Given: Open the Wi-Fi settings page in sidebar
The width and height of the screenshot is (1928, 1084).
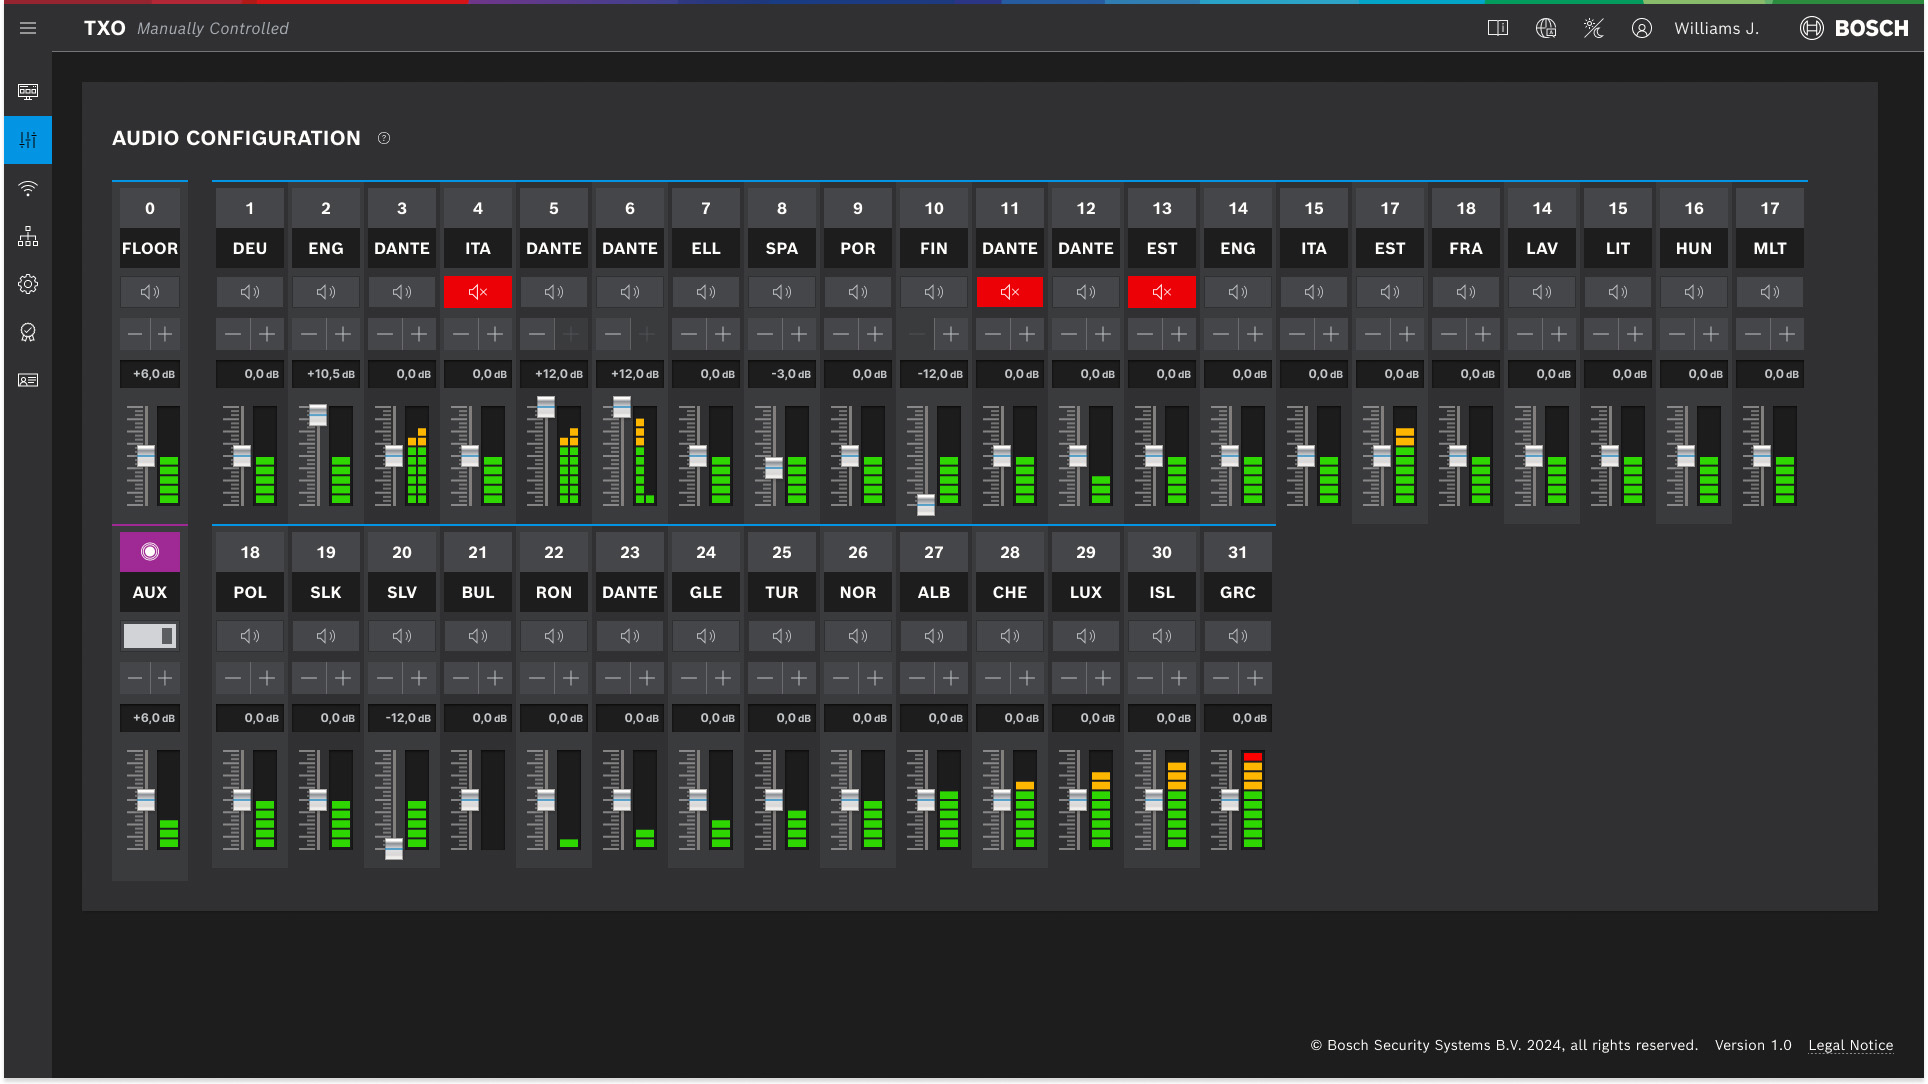Looking at the screenshot, I should pyautogui.click(x=28, y=187).
